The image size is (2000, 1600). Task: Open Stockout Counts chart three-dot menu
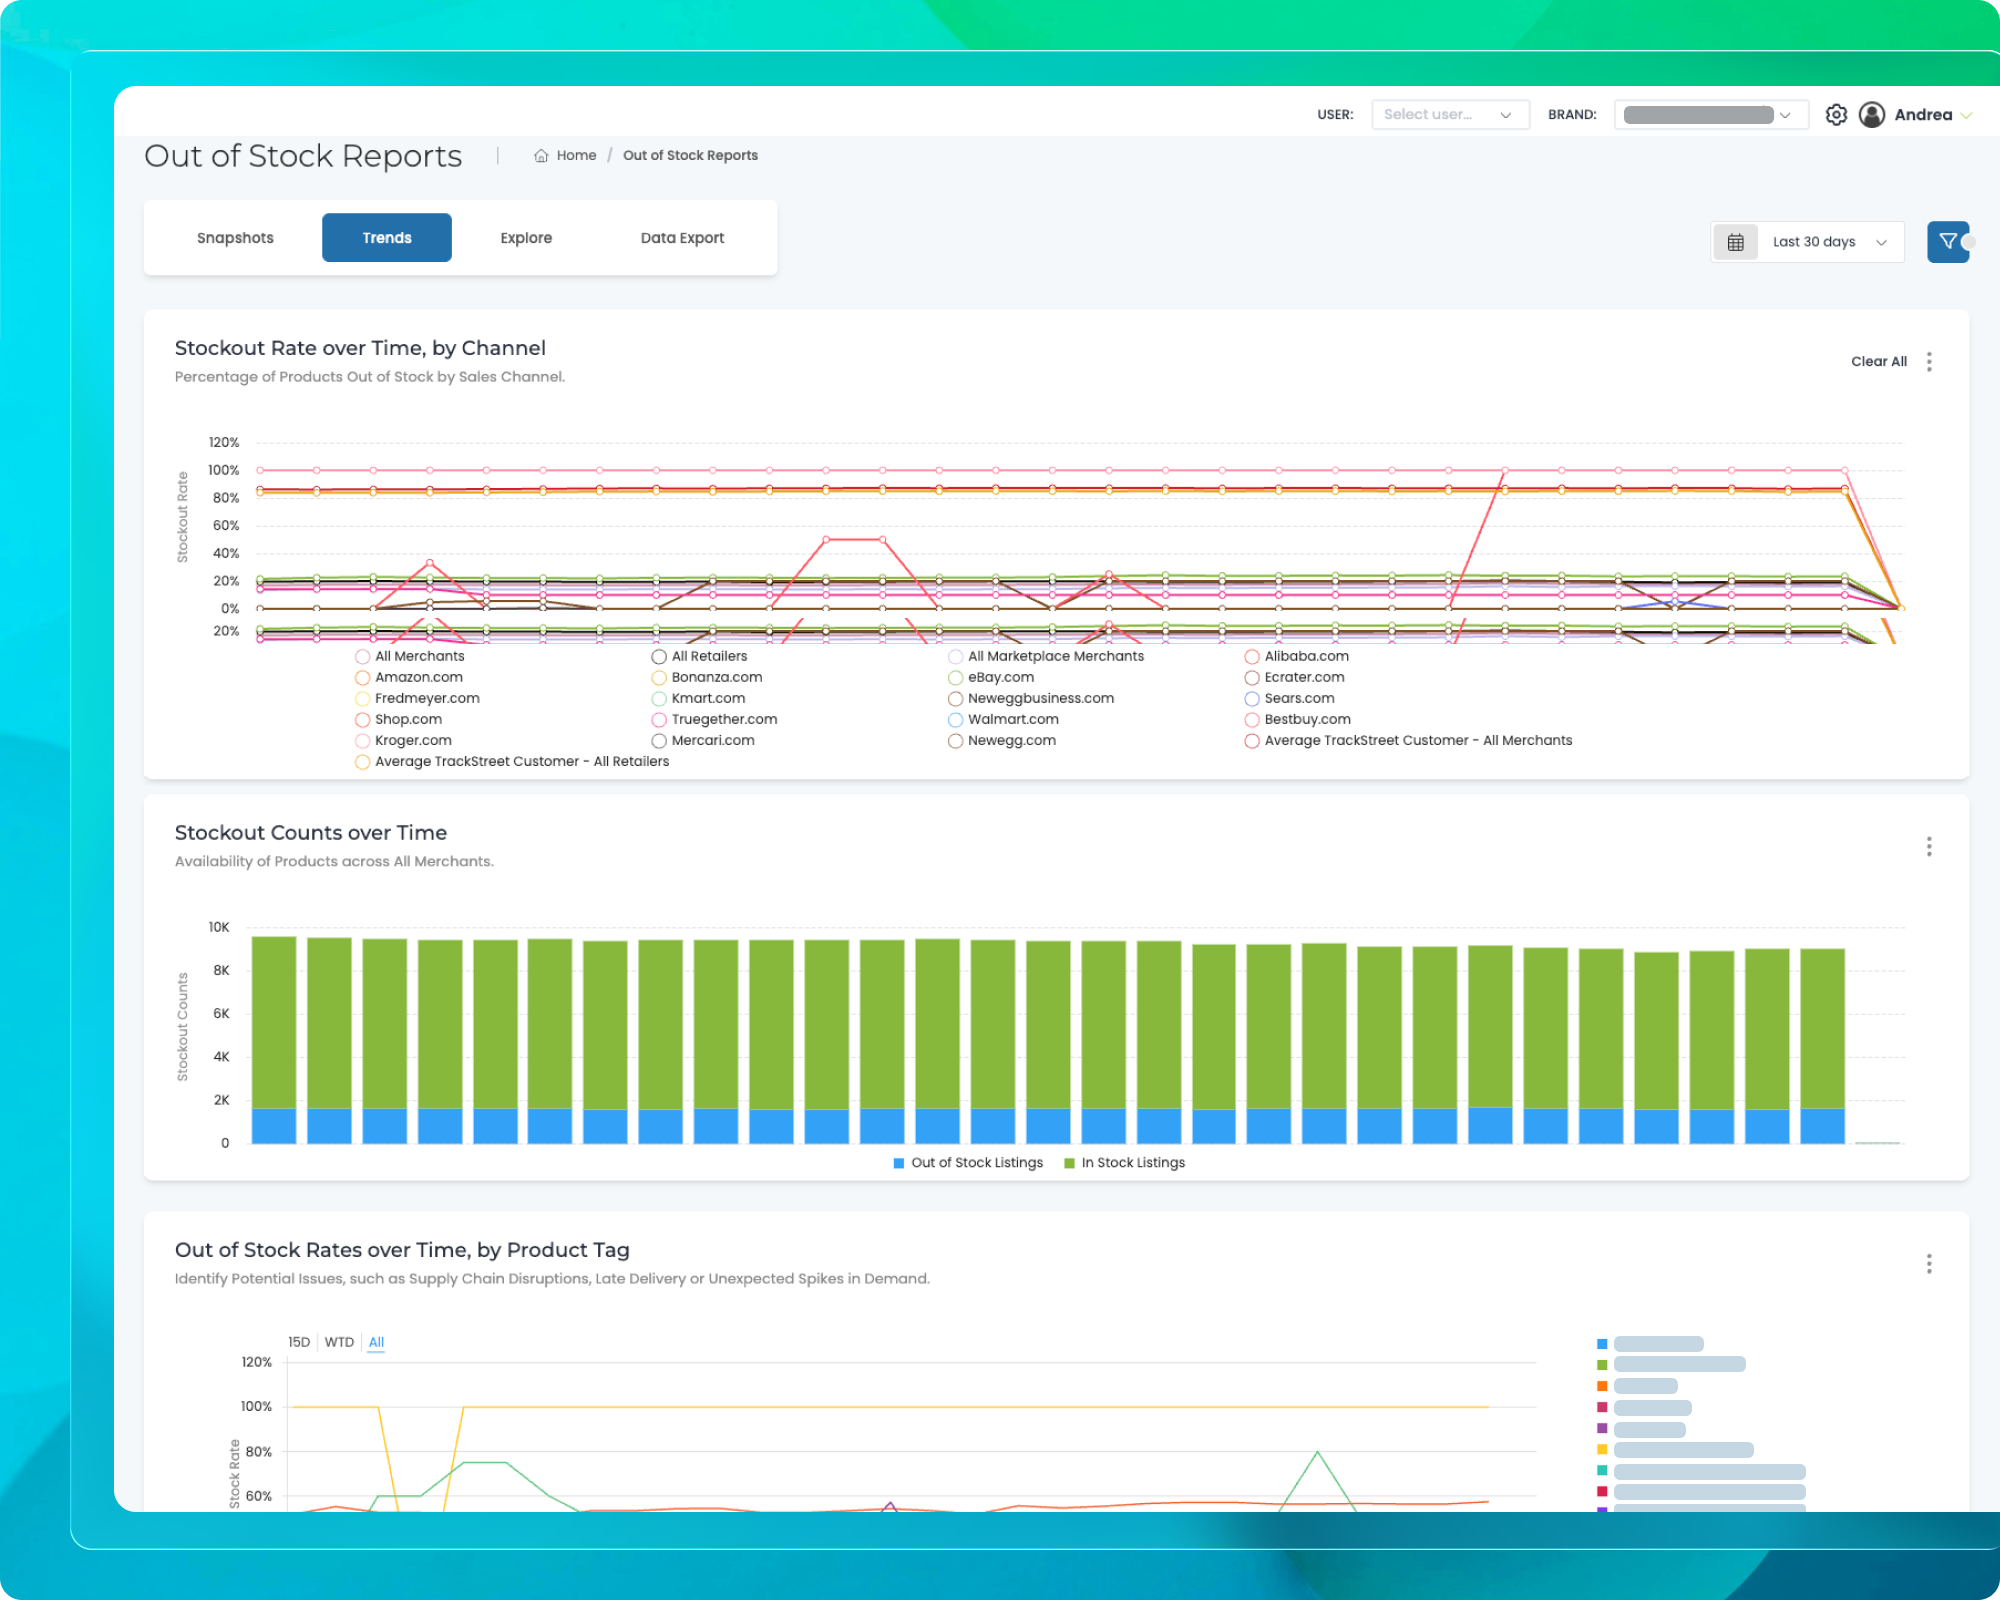[x=1929, y=847]
